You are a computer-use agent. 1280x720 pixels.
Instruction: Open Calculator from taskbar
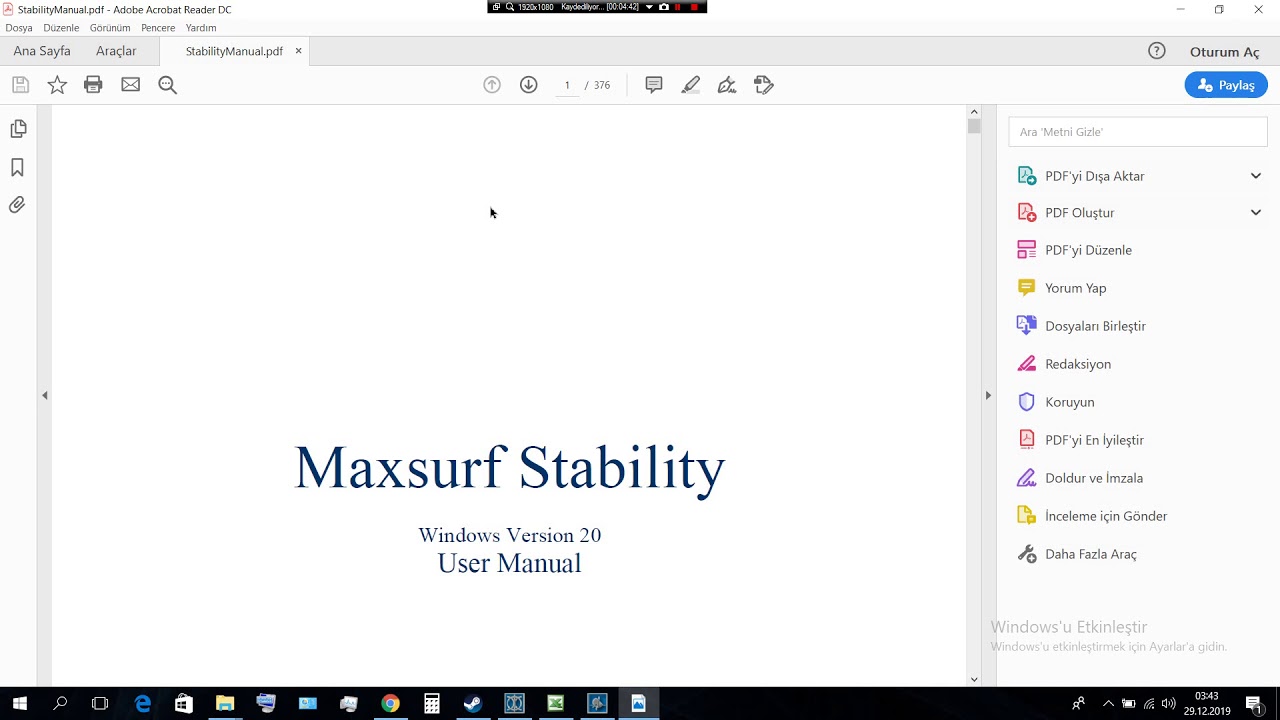point(431,704)
